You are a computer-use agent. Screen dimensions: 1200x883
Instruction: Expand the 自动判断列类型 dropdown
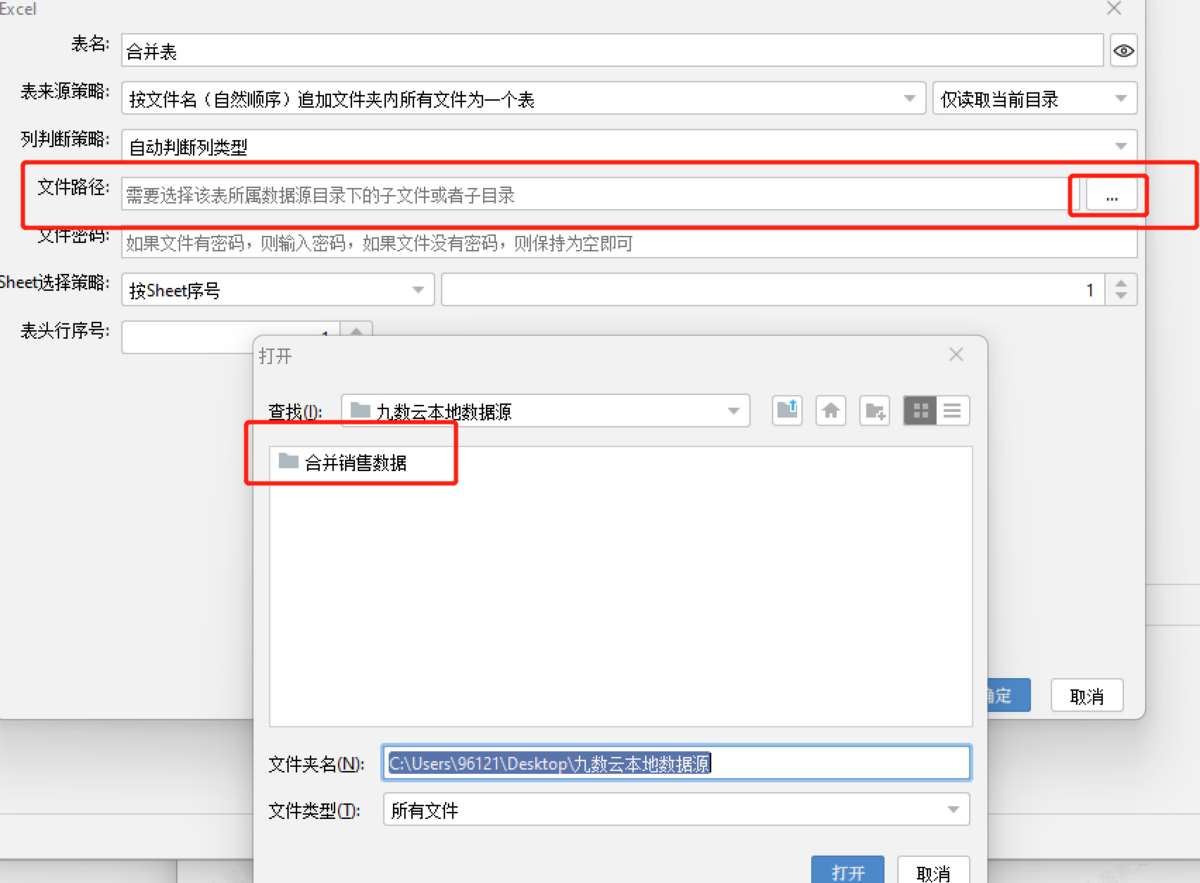(x=629, y=147)
